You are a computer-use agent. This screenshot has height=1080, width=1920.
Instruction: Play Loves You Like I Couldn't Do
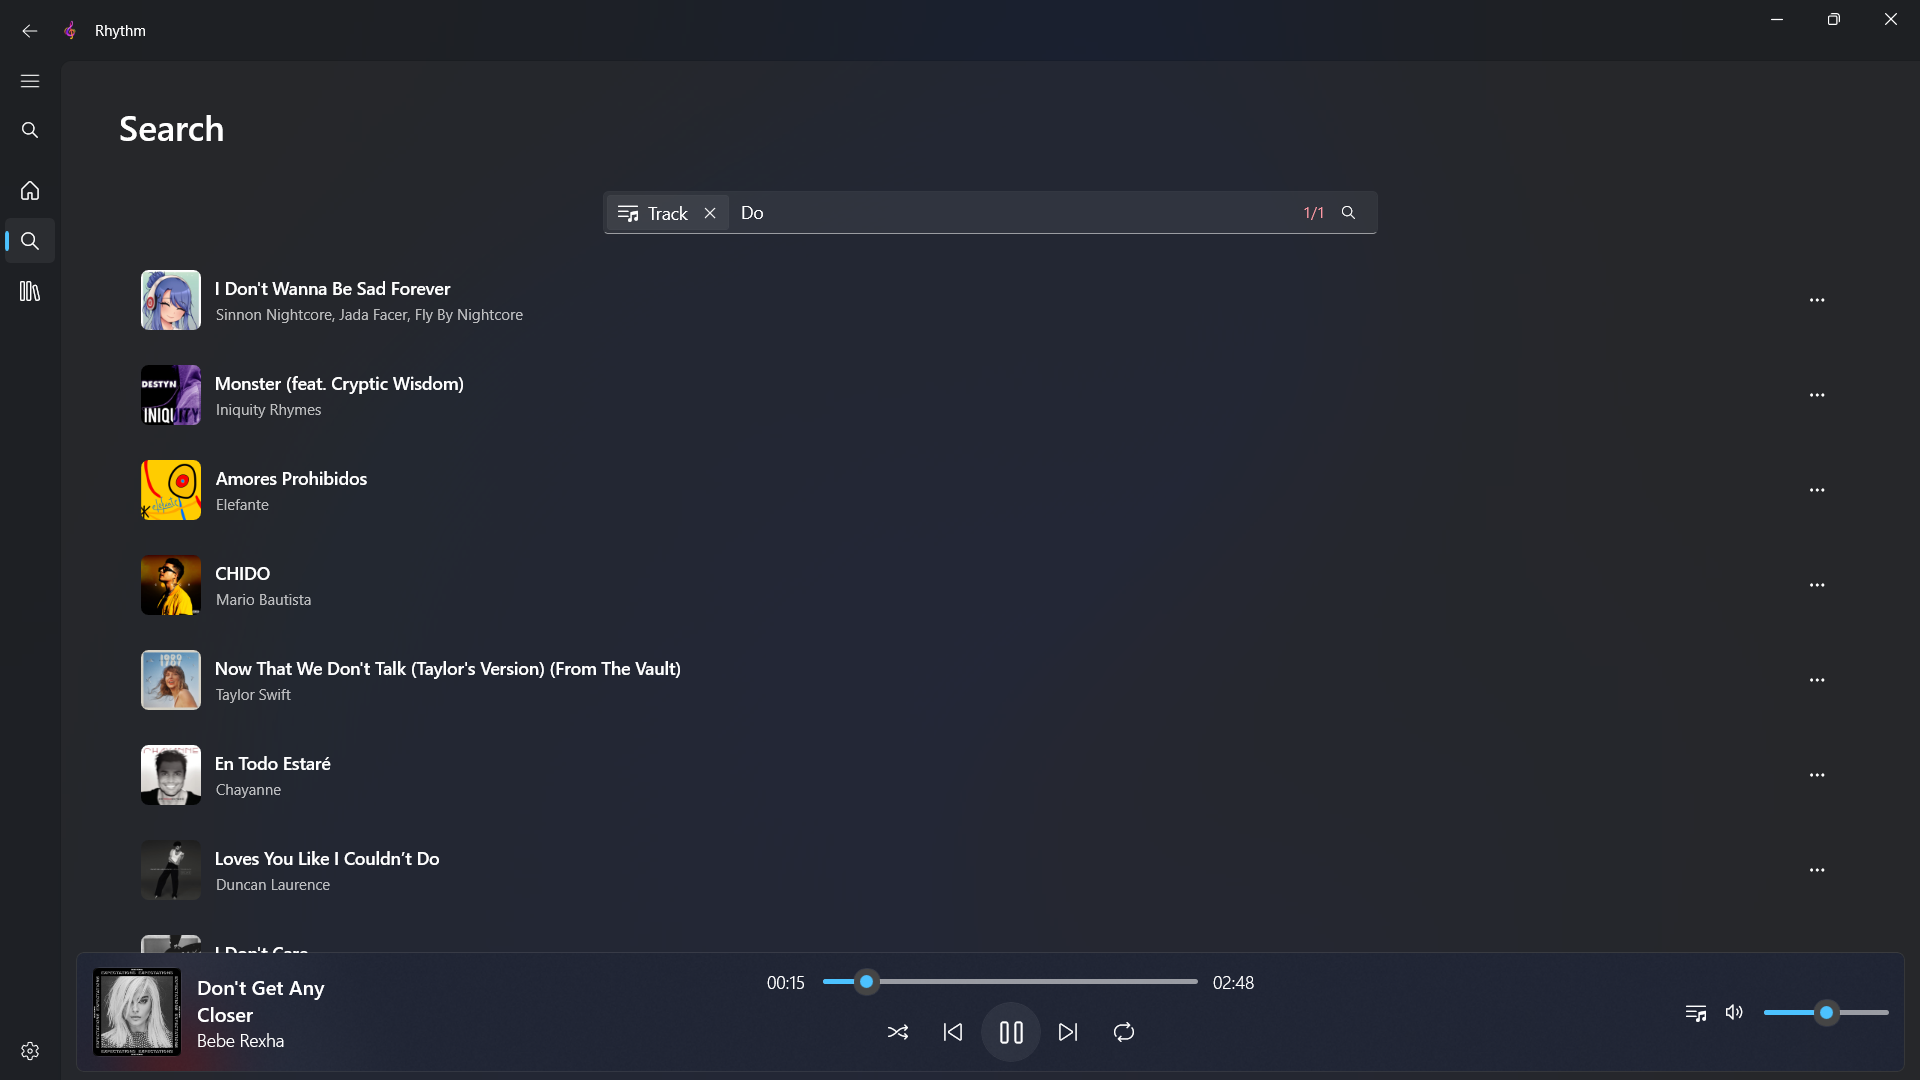pos(327,858)
